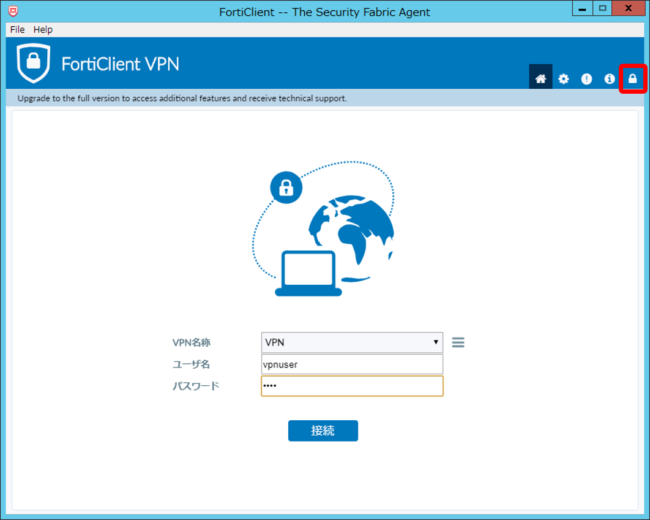Image resolution: width=650 pixels, height=520 pixels.
Task: Open the Help menu
Action: (x=43, y=29)
